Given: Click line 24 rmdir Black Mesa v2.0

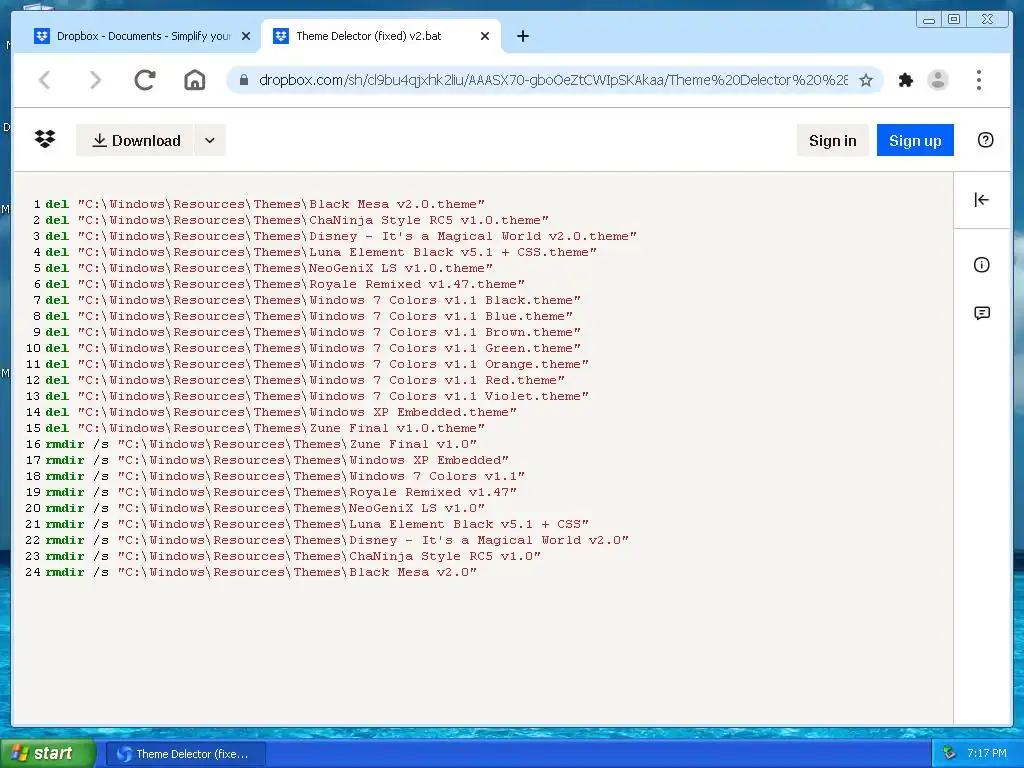Looking at the screenshot, I should [261, 572].
